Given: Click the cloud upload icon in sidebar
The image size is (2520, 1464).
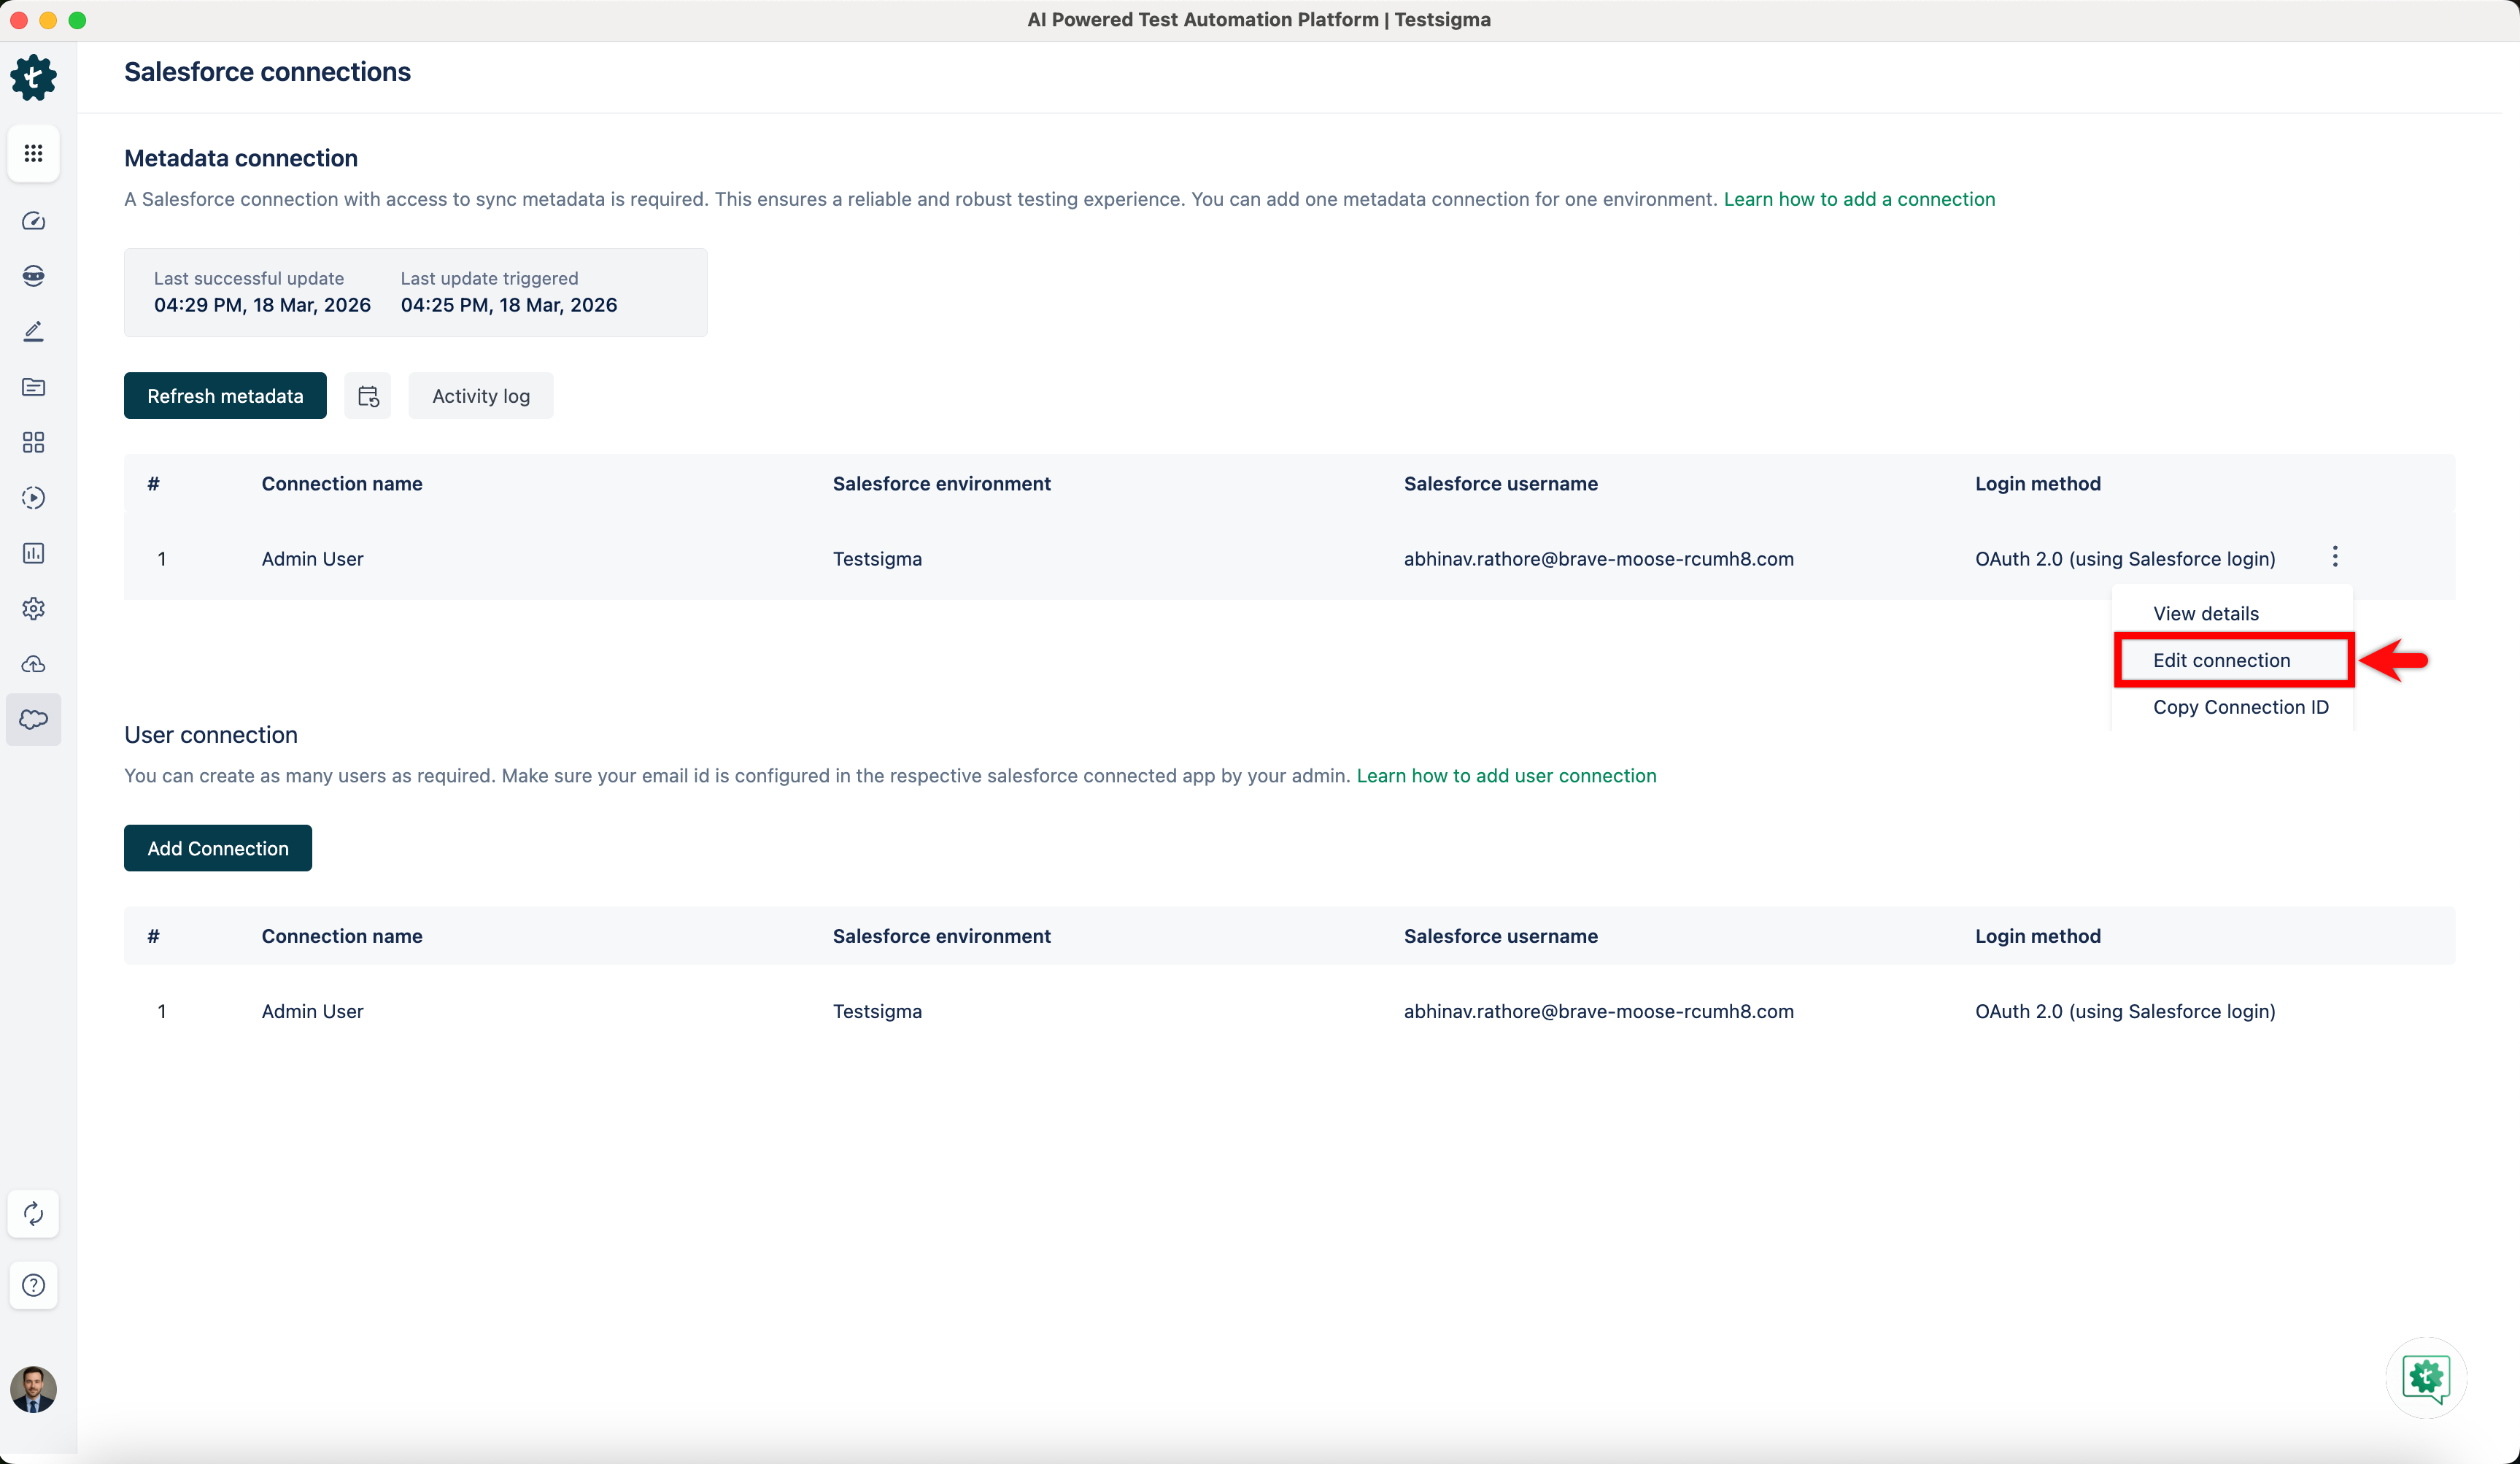Looking at the screenshot, I should 33,664.
